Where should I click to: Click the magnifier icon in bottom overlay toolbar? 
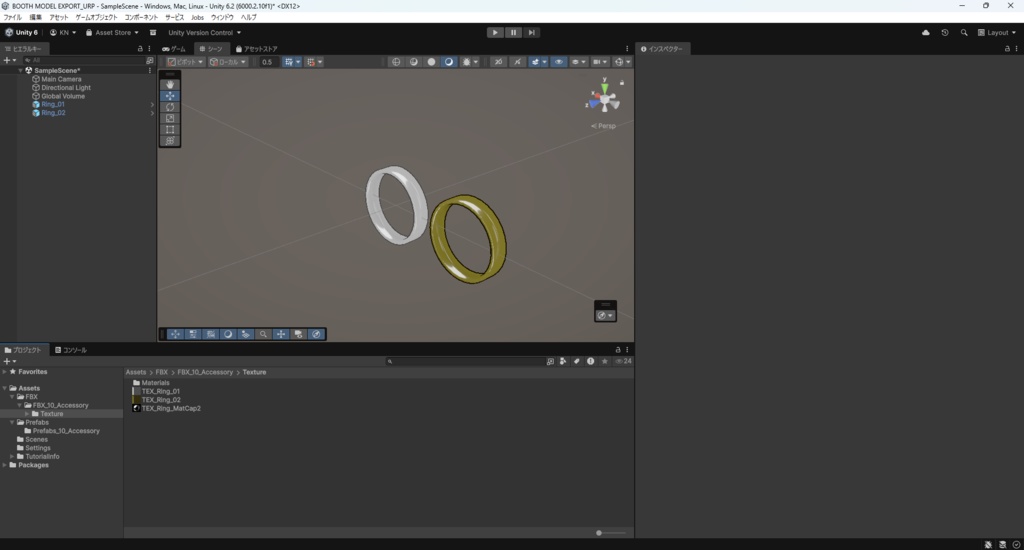click(263, 334)
